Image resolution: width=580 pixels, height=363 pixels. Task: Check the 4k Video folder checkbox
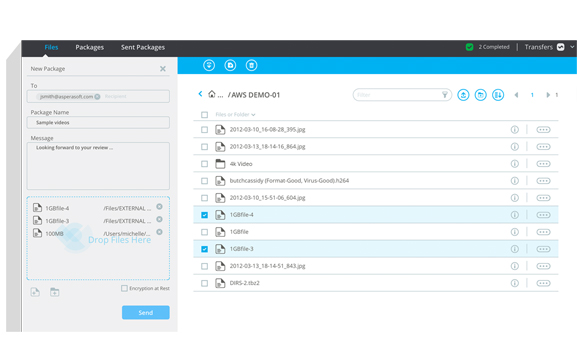pyautogui.click(x=204, y=164)
